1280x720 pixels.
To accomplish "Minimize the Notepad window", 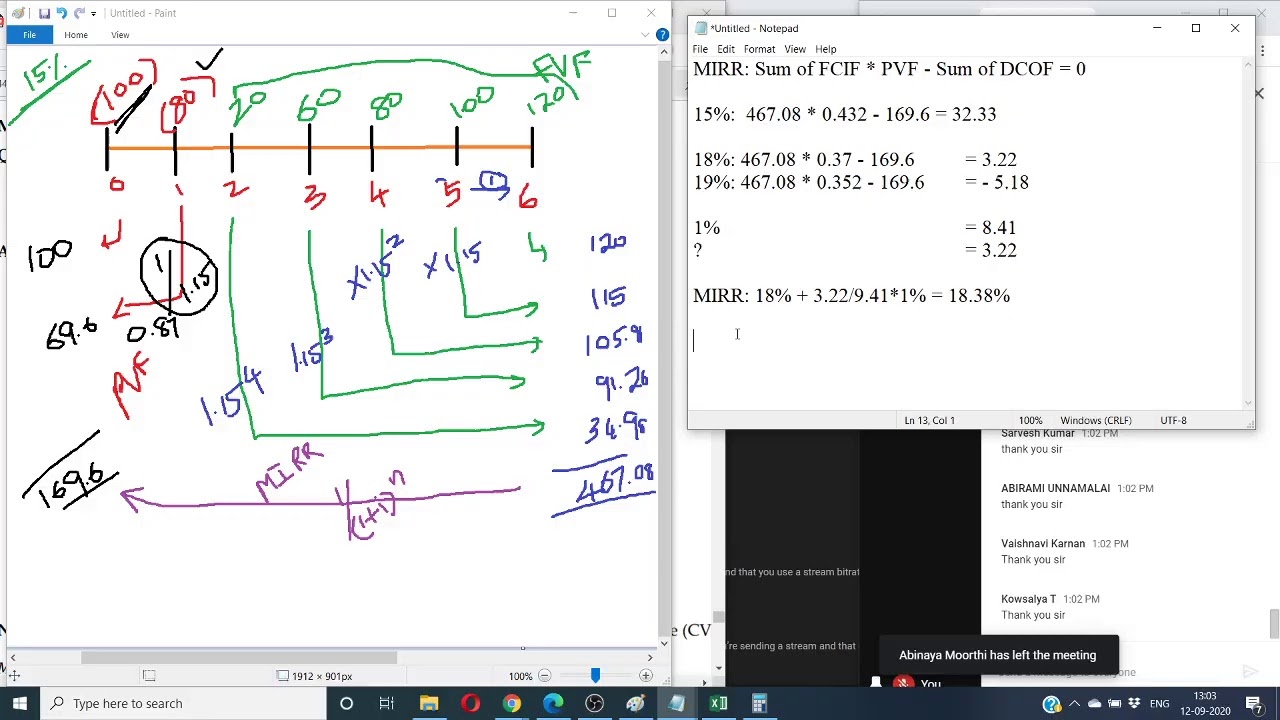I will 1157,28.
